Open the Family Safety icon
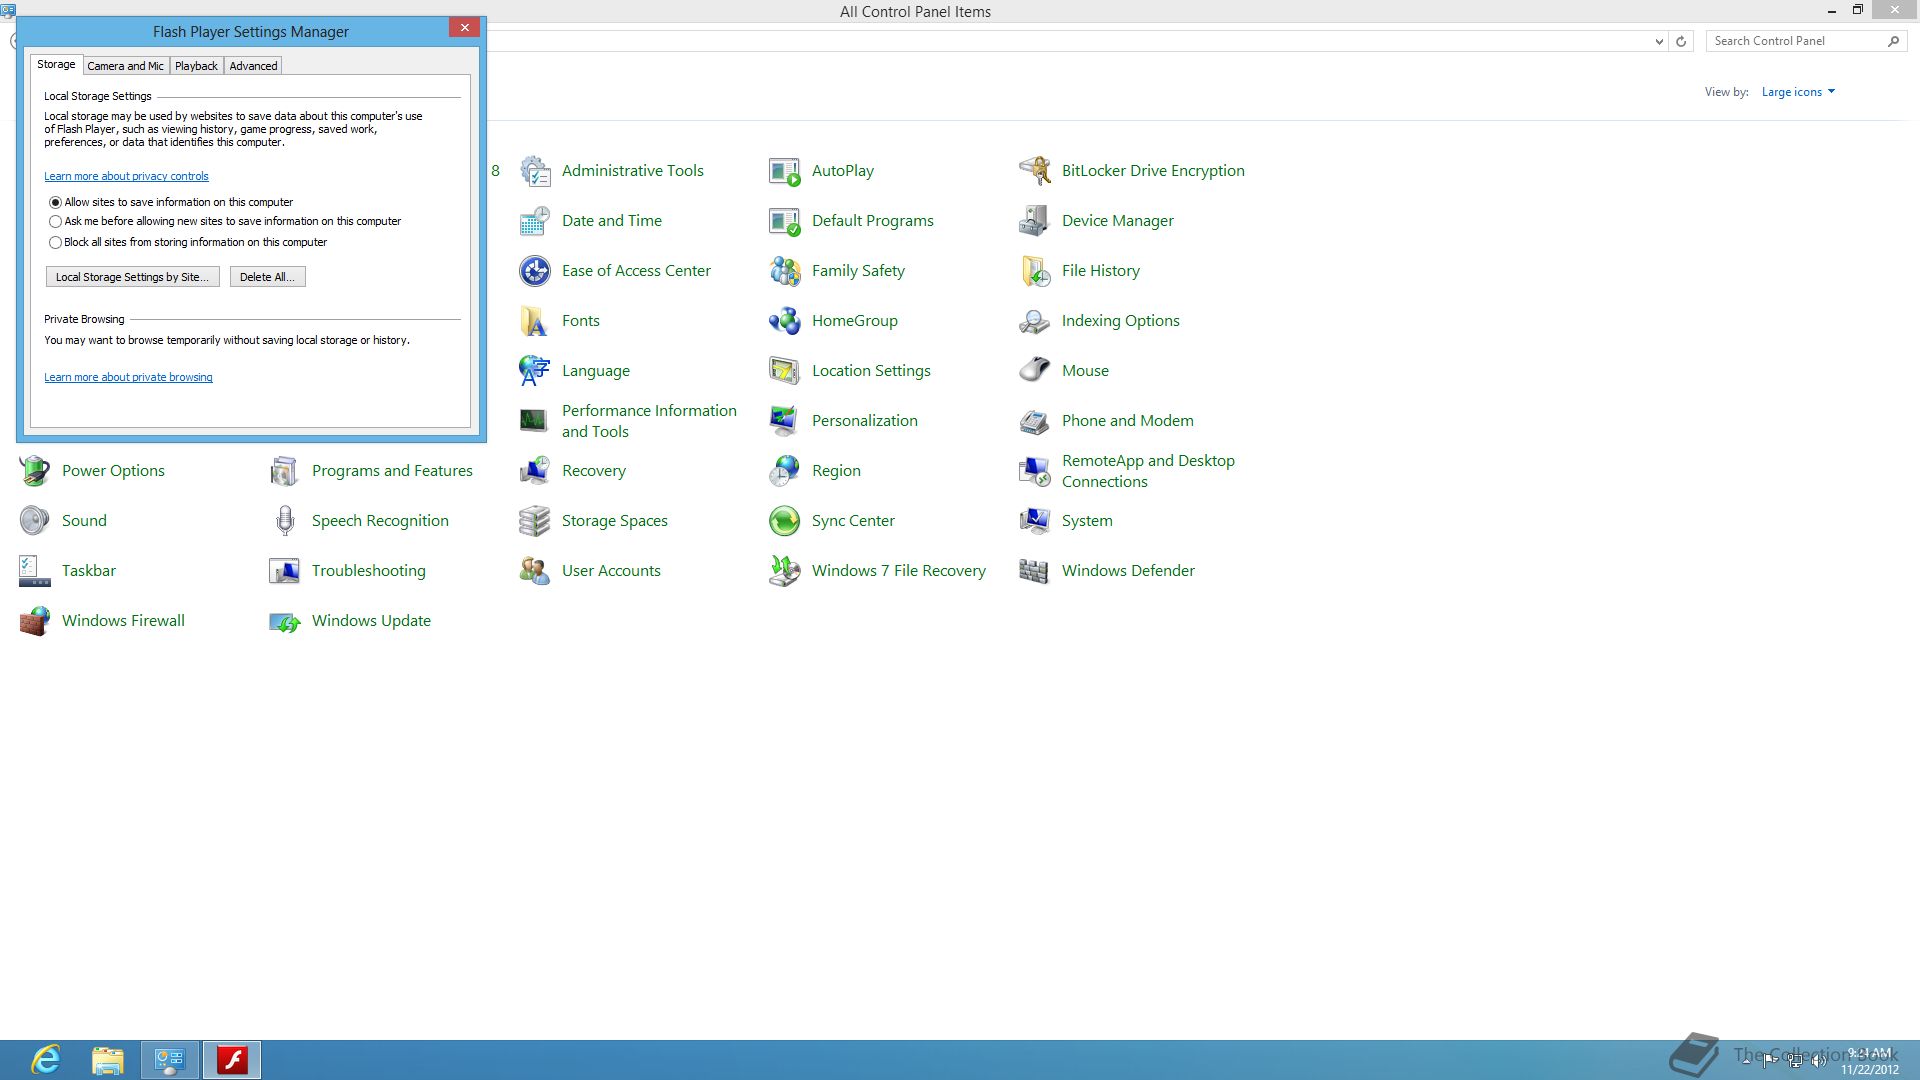The image size is (1920, 1080). (785, 271)
